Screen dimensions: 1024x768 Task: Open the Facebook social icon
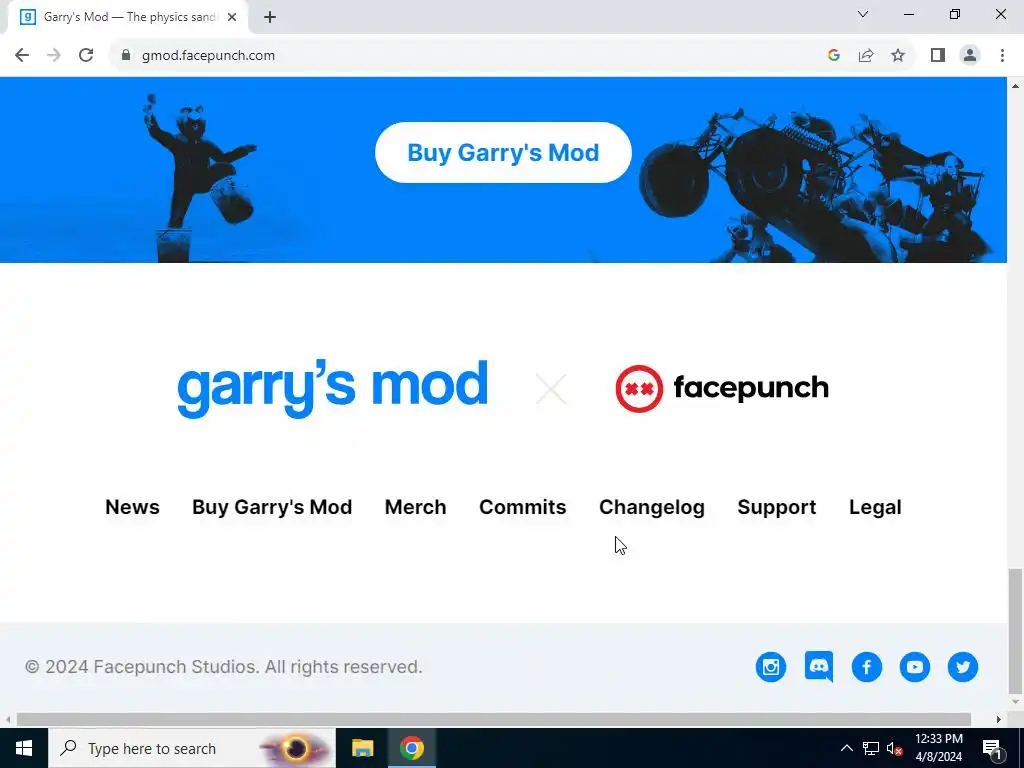(x=867, y=667)
